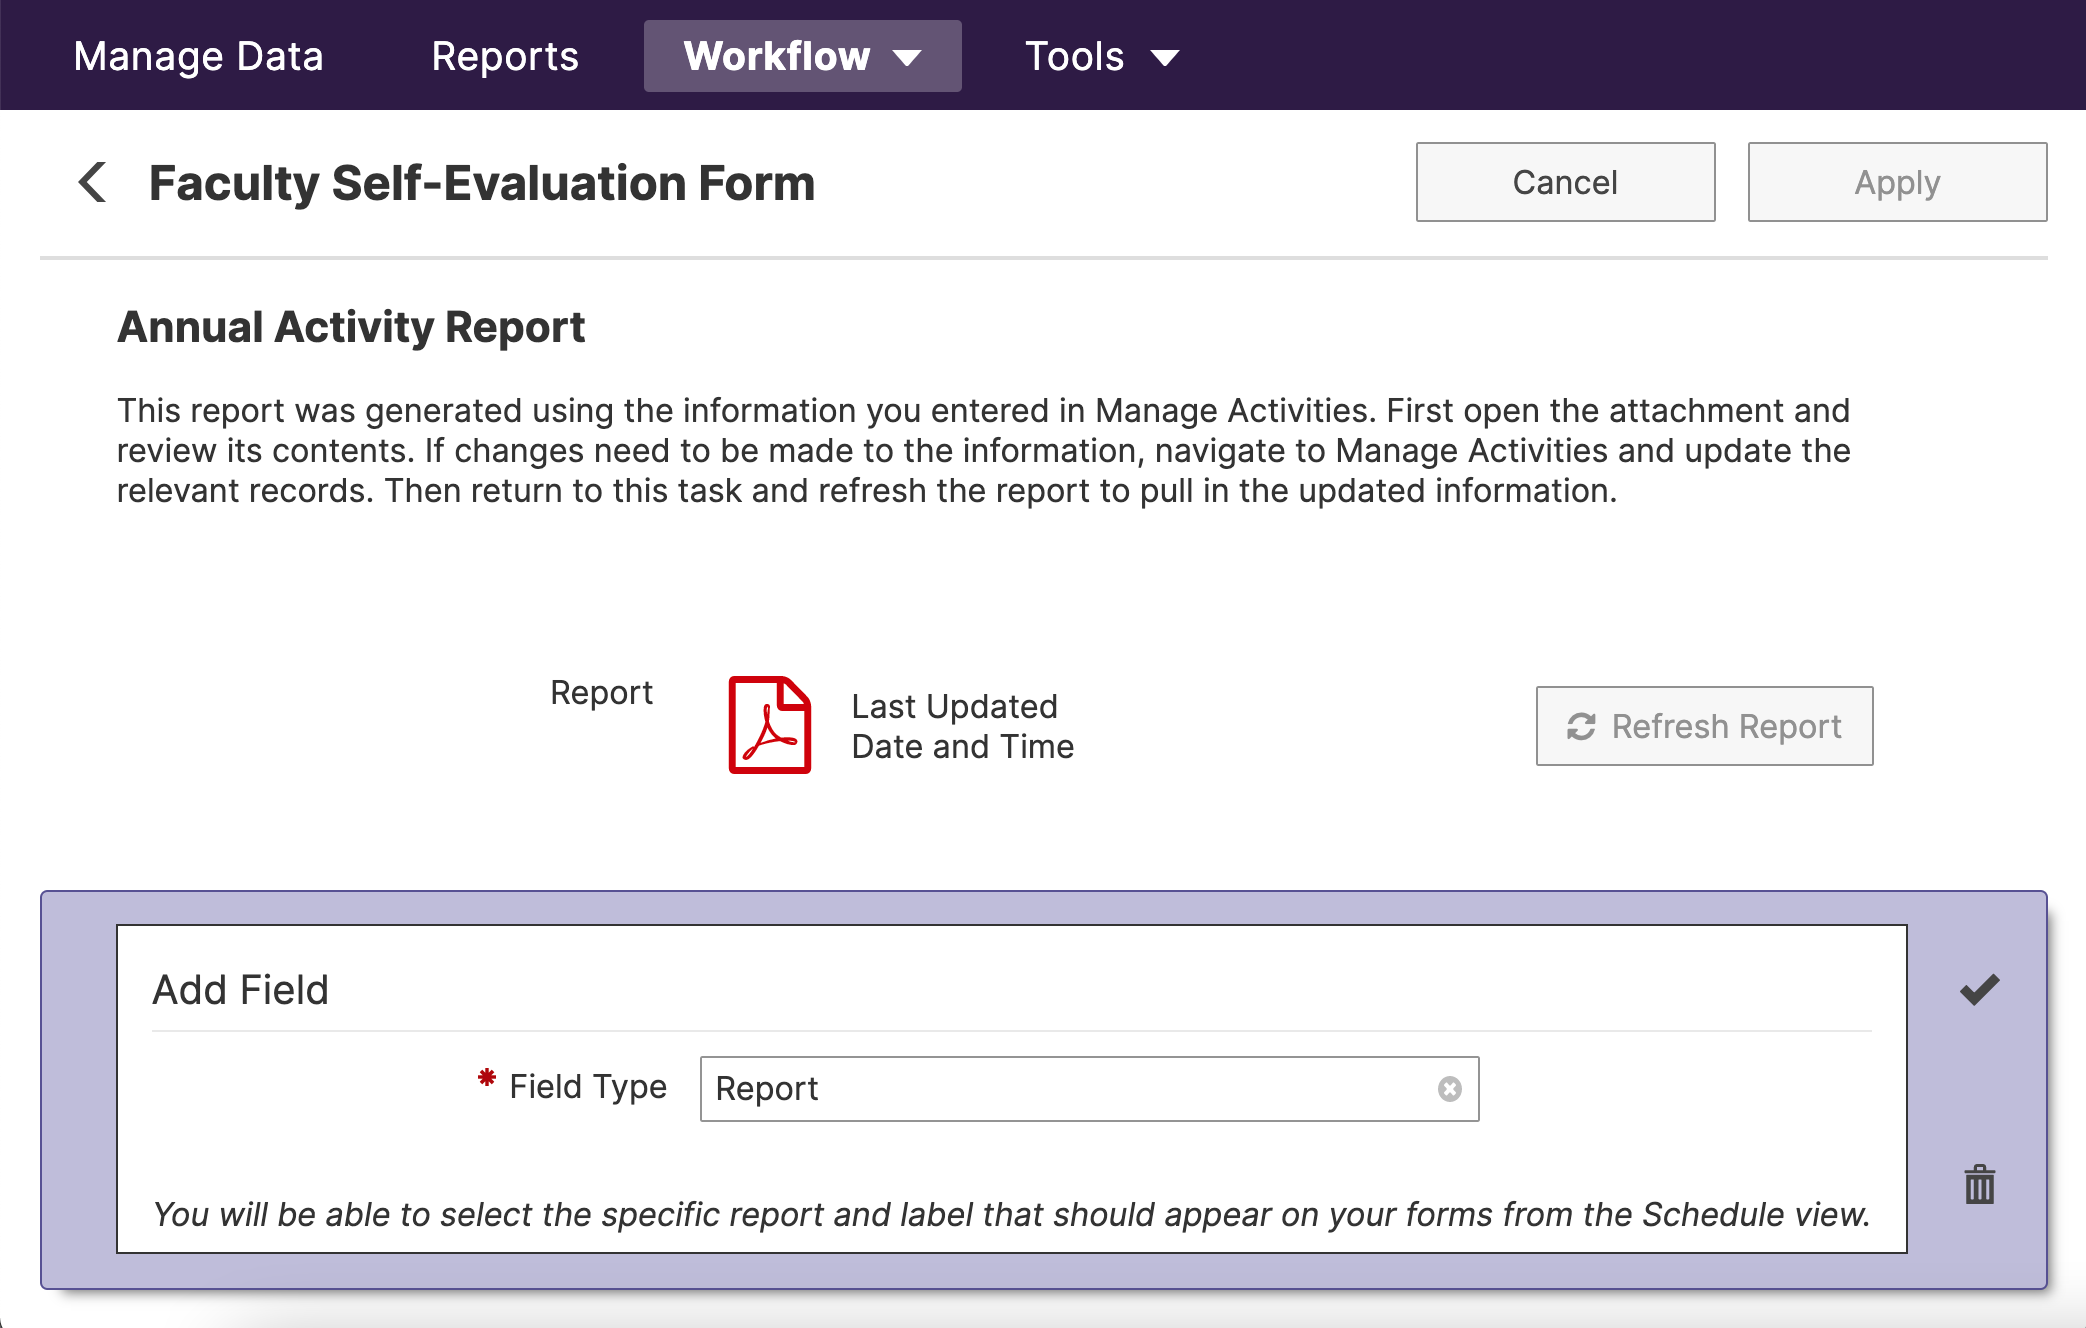2086x1328 pixels.
Task: Delete the field using the trash icon
Action: pyautogui.click(x=1979, y=1185)
